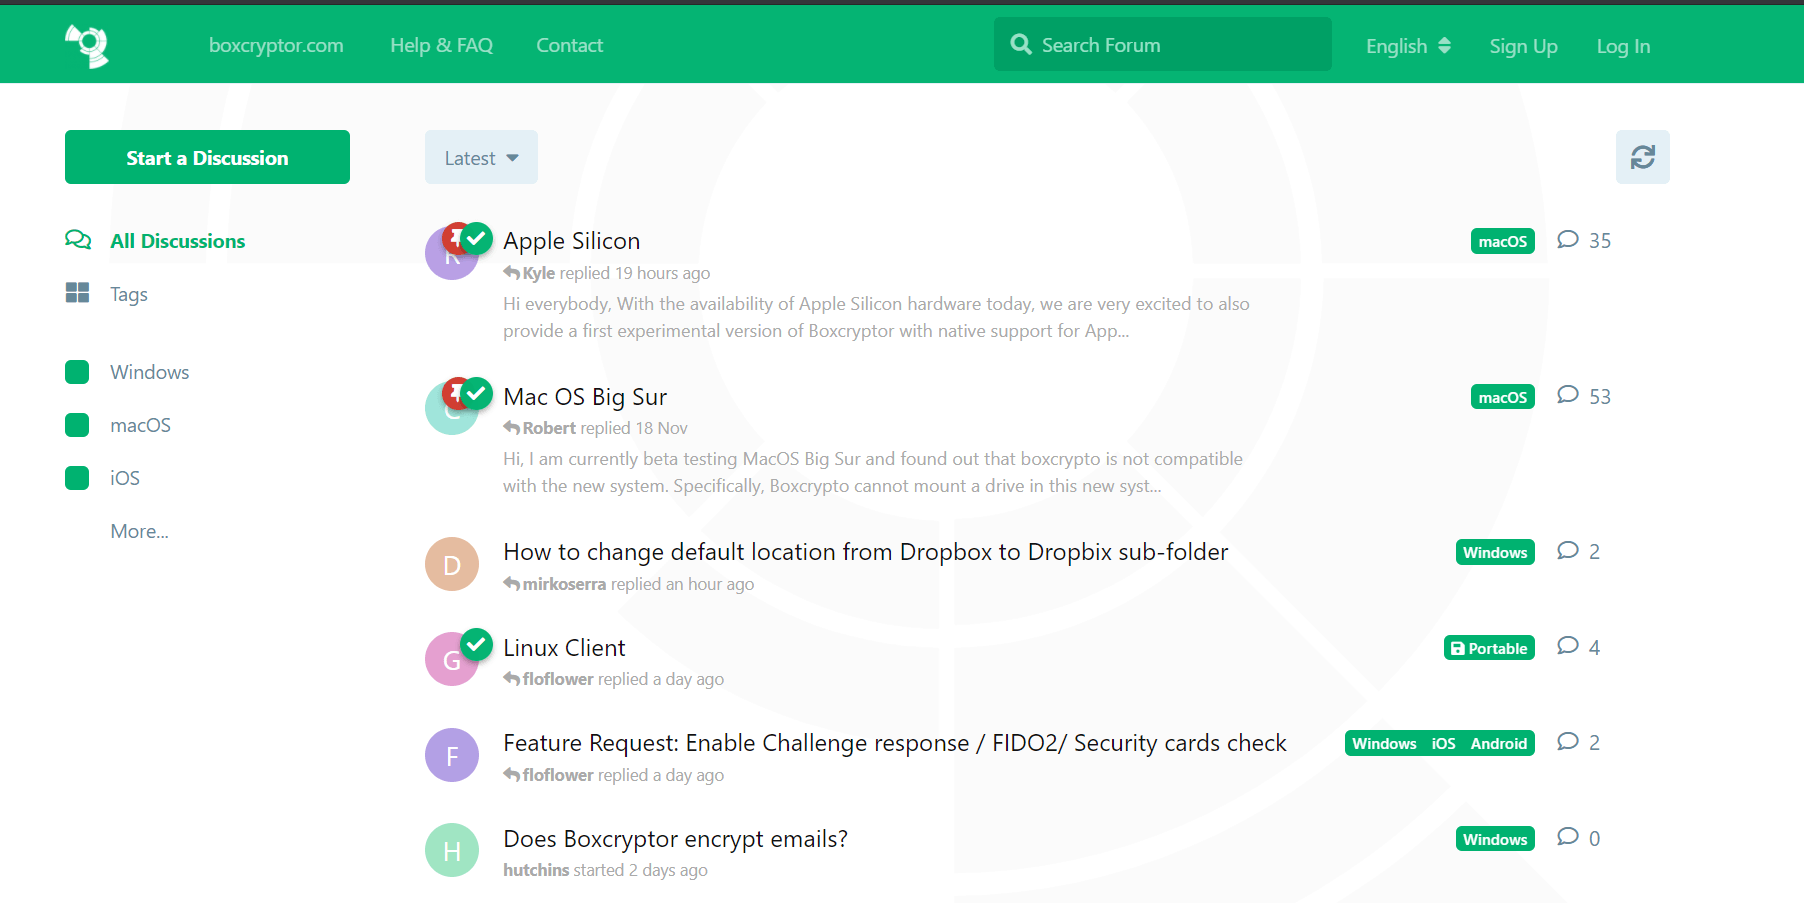1804x903 pixels.
Task: Click the Windows tag green square
Action: [x=77, y=372]
